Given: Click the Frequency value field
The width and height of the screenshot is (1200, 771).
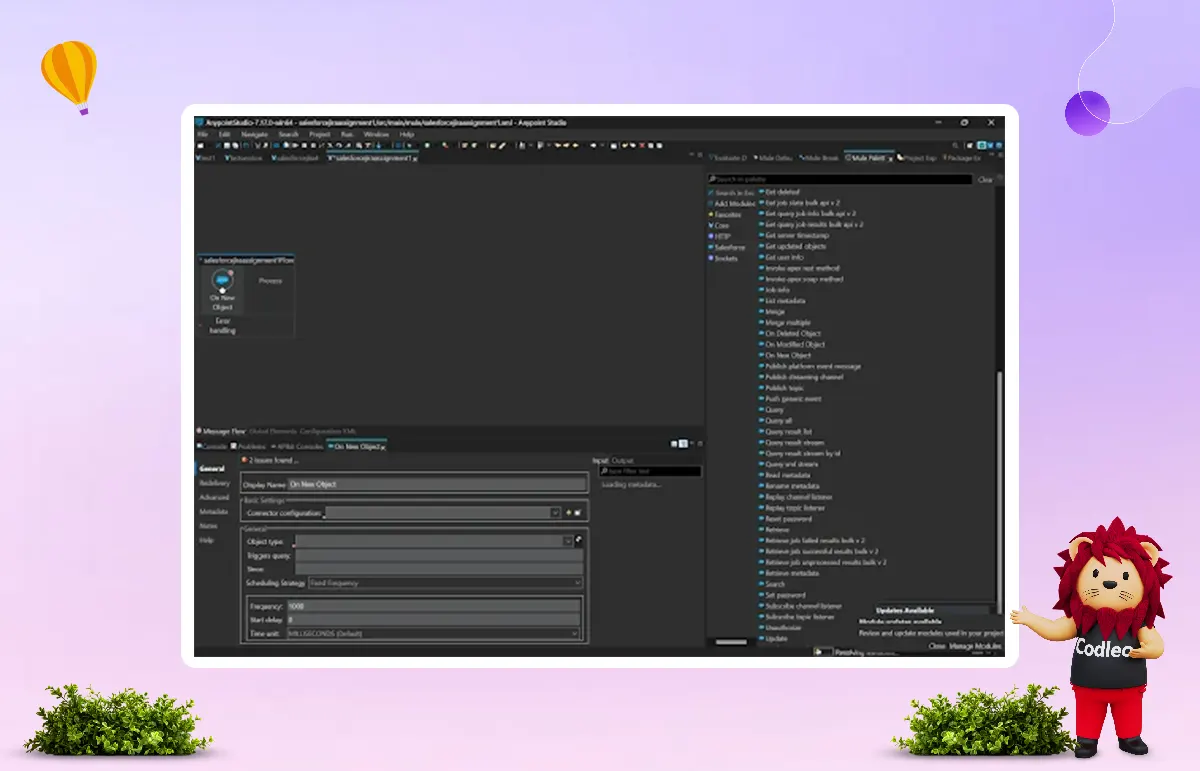Looking at the screenshot, I should tap(433, 606).
